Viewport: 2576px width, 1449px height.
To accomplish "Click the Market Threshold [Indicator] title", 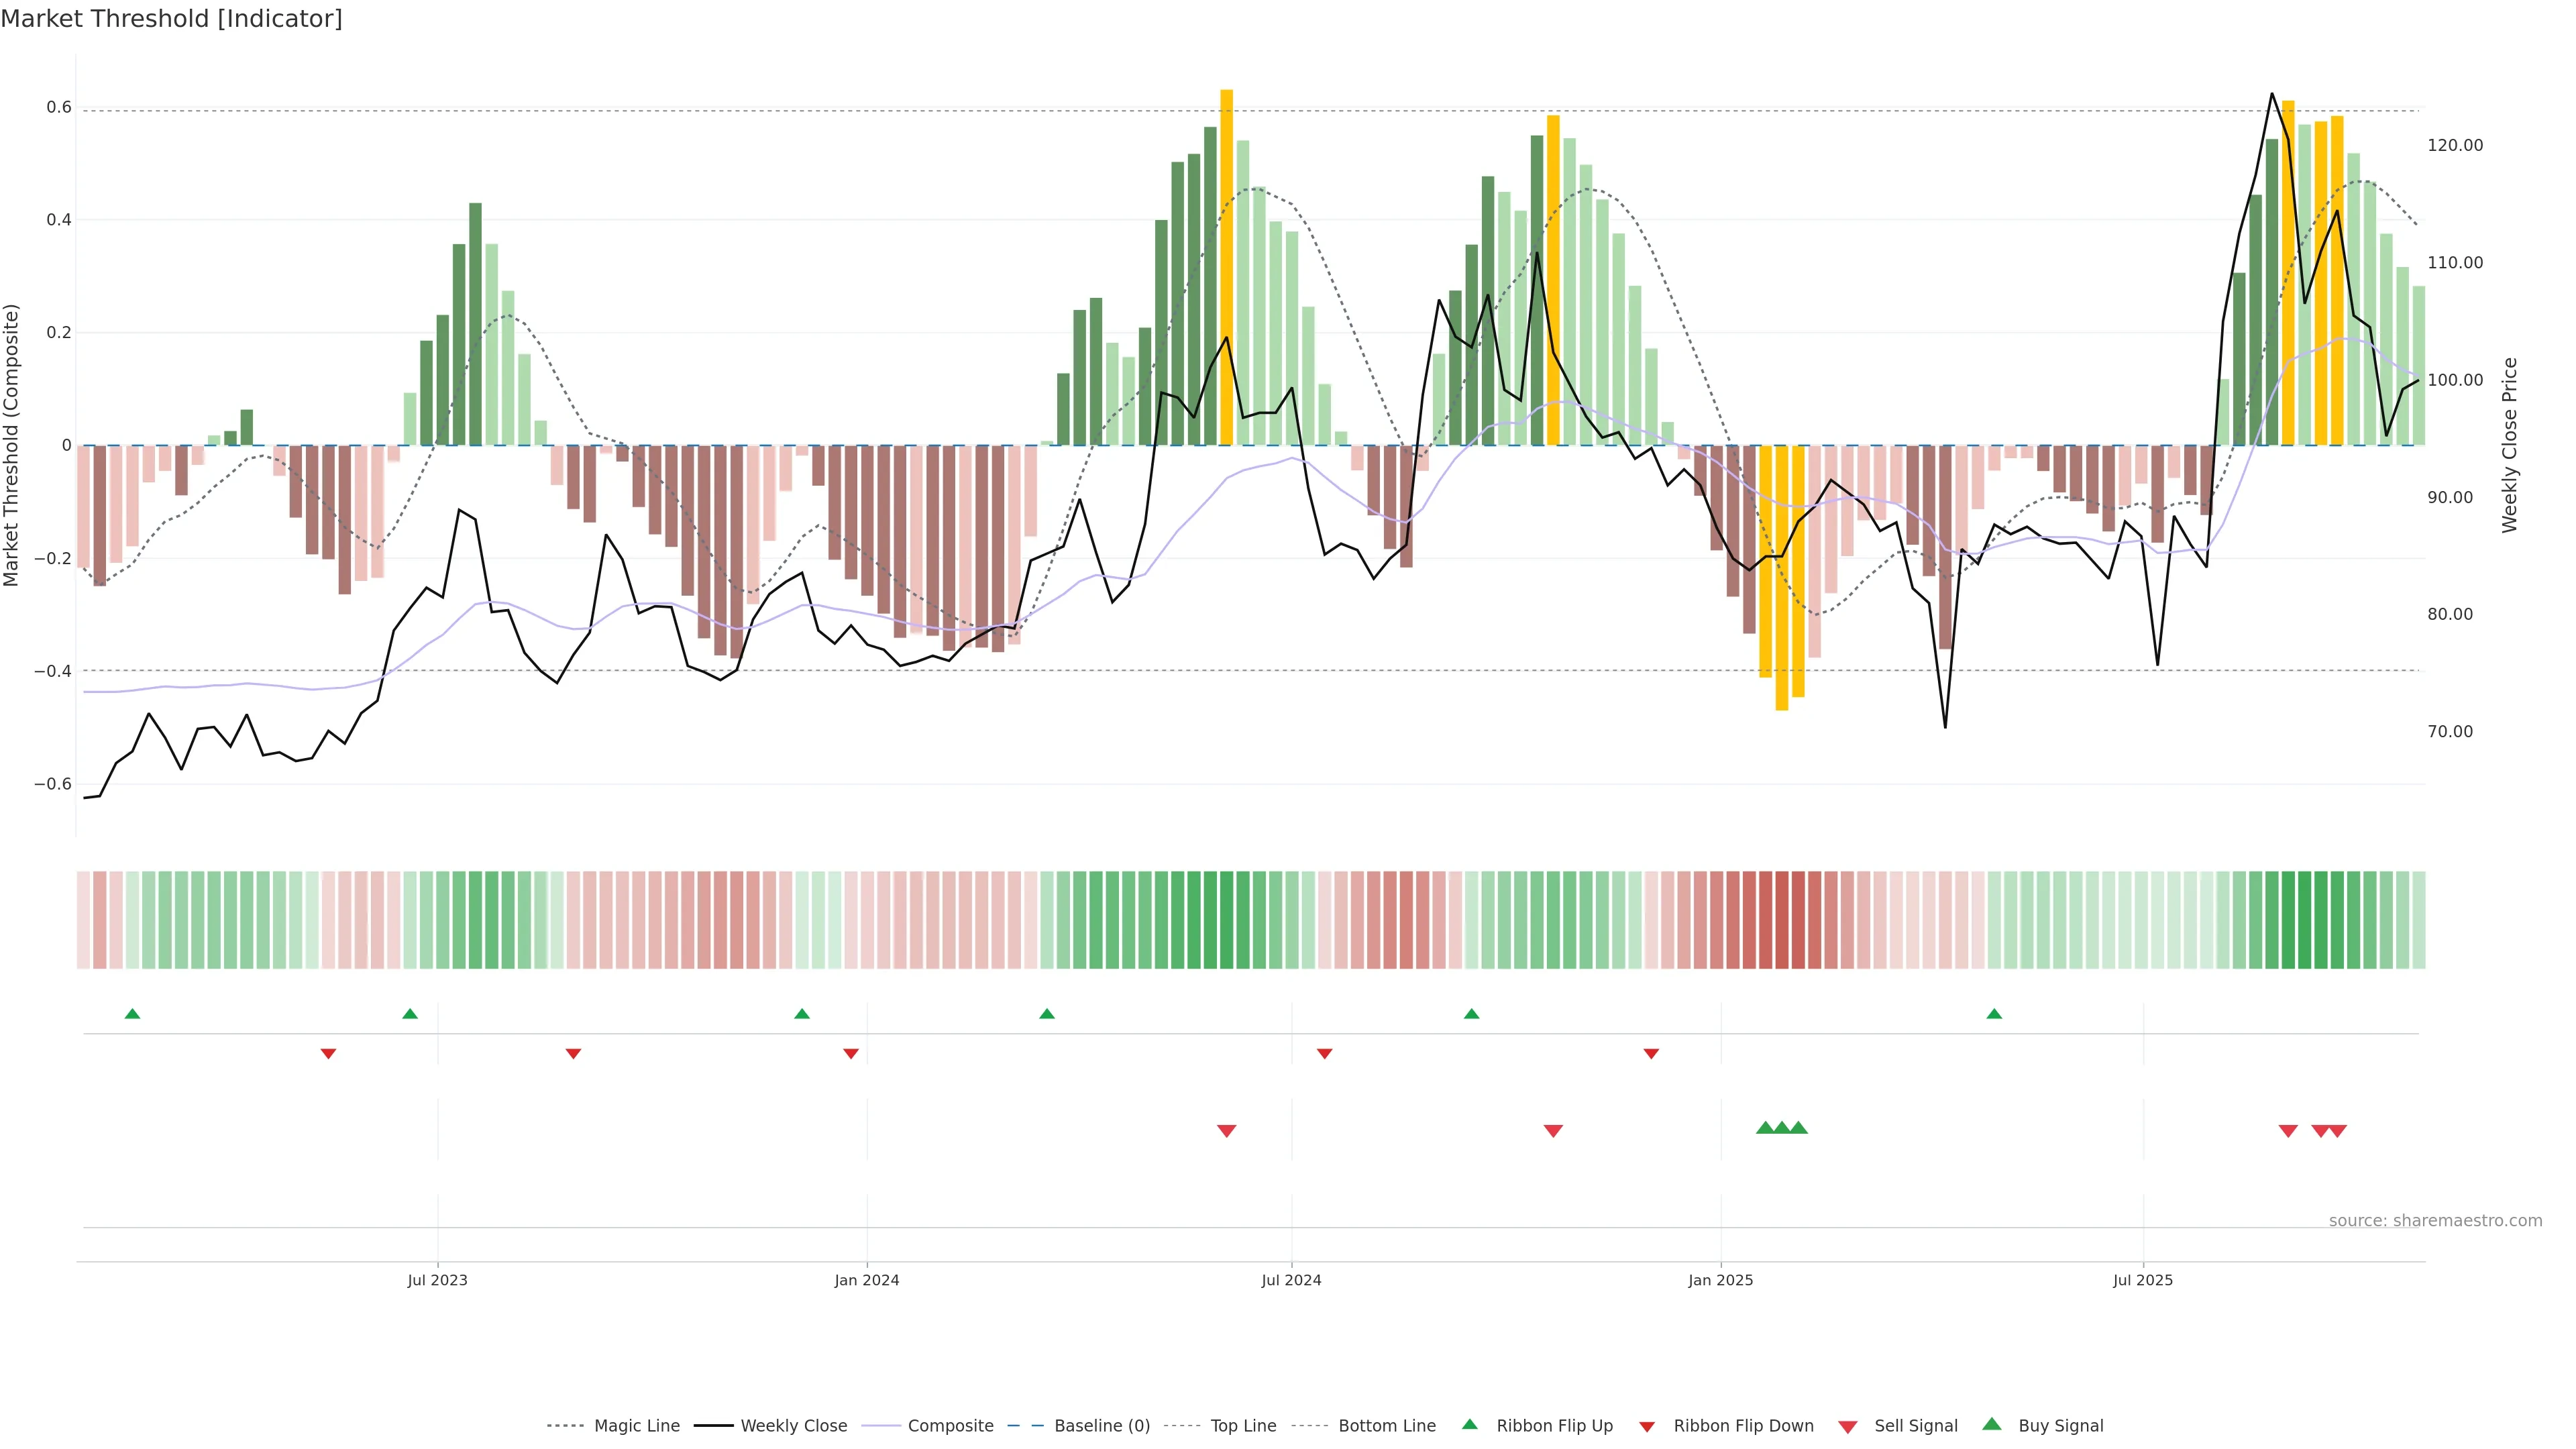I will pos(171,19).
